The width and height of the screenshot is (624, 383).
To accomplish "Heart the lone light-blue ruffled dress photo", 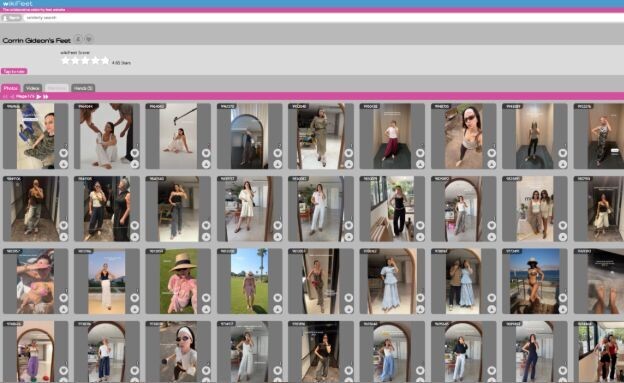I will [420, 298].
